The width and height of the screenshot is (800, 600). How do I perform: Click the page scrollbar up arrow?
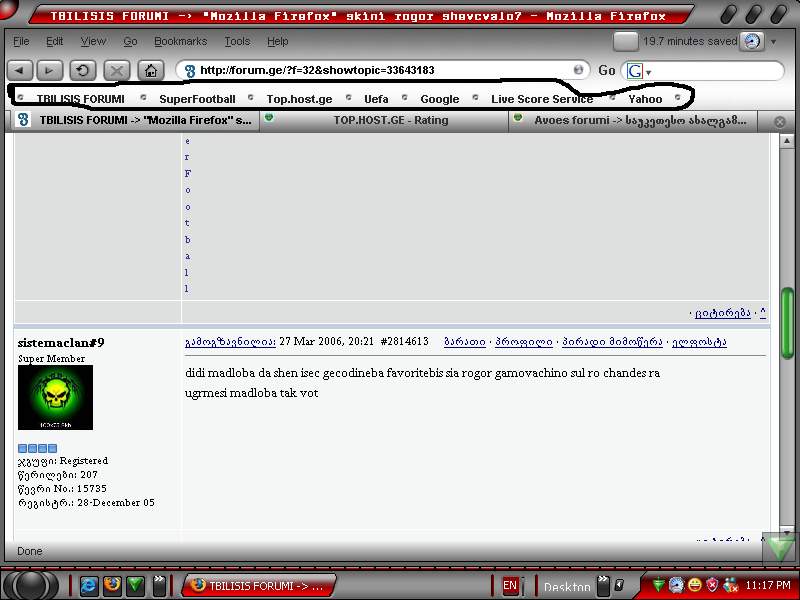point(786,141)
